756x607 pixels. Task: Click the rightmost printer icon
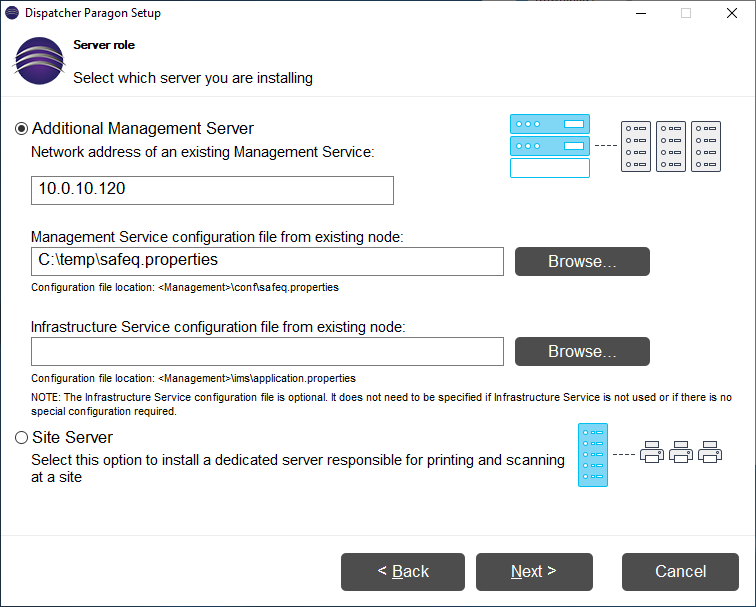tap(710, 451)
